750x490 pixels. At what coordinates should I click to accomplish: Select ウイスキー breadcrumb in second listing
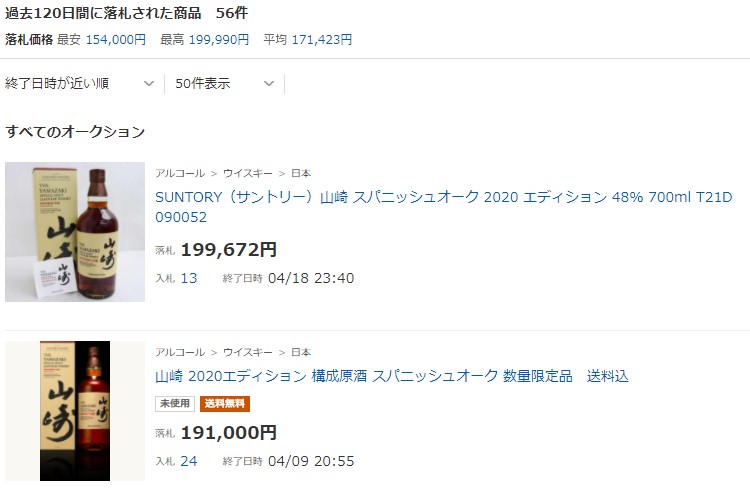248,352
